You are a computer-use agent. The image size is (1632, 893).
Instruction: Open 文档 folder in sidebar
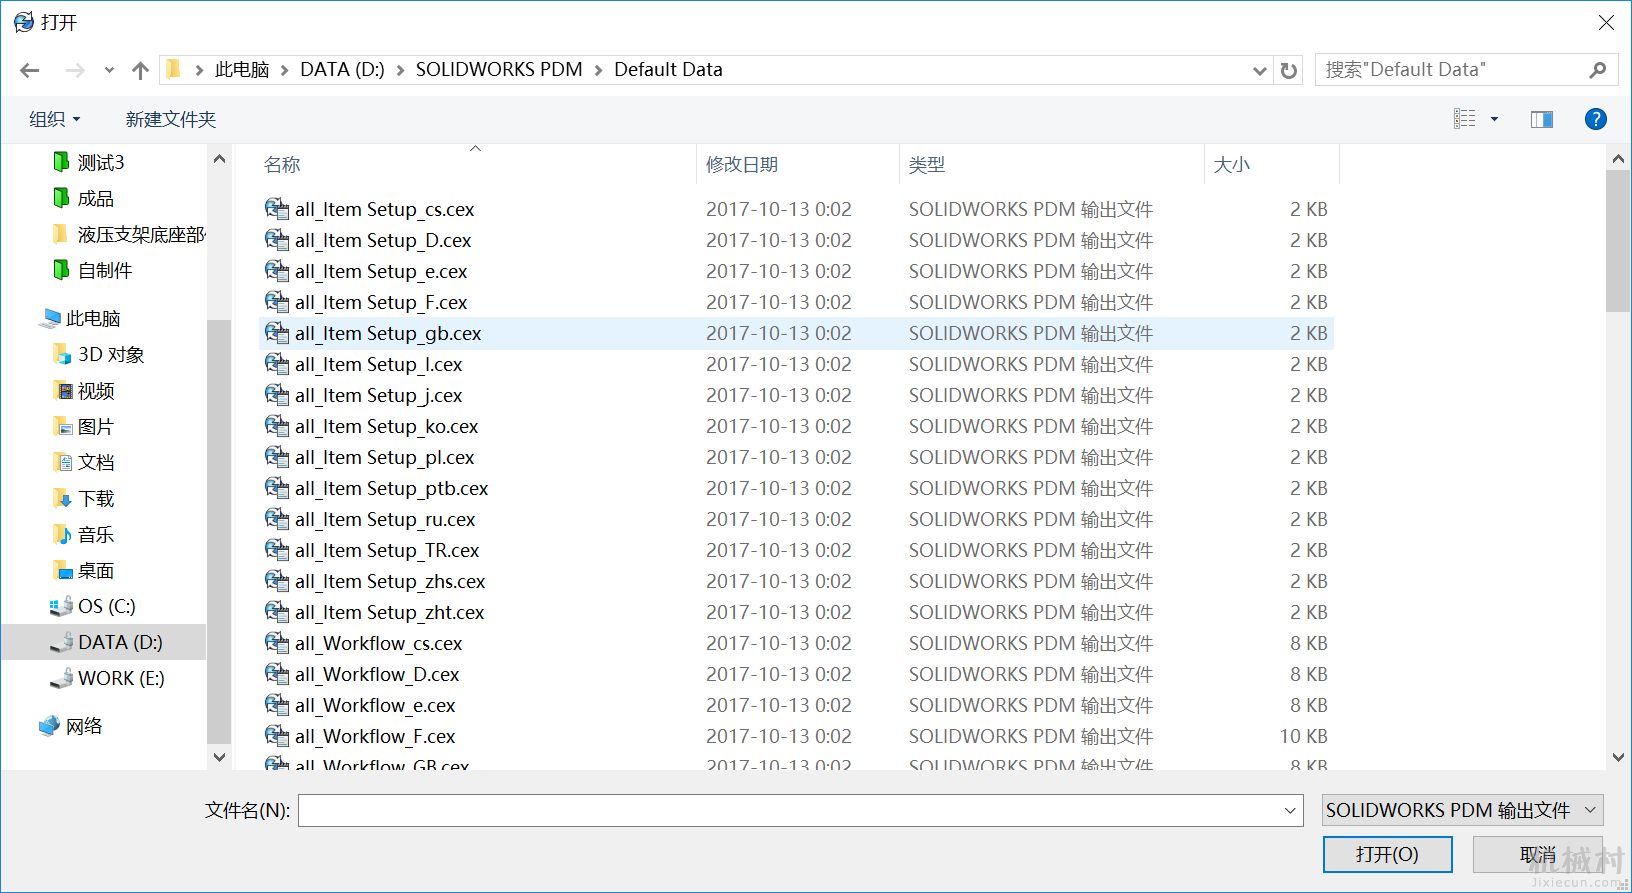pos(96,462)
